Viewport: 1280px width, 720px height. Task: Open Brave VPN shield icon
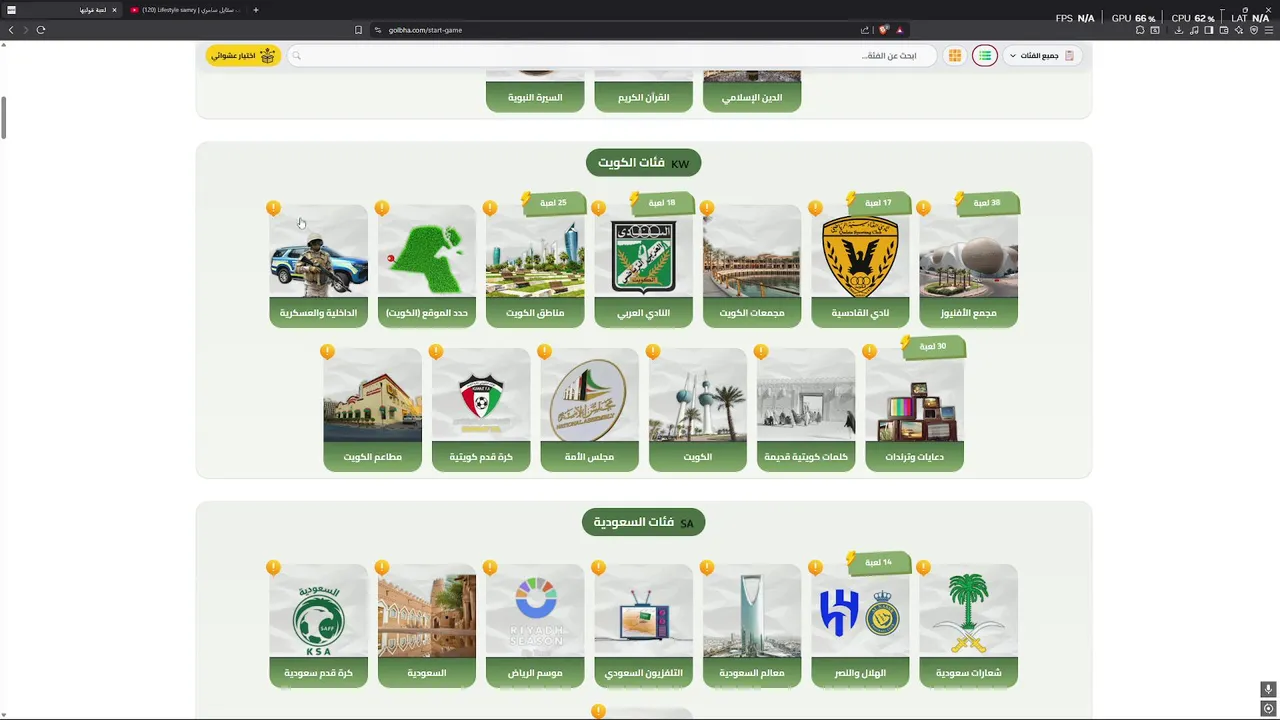coord(1254,30)
